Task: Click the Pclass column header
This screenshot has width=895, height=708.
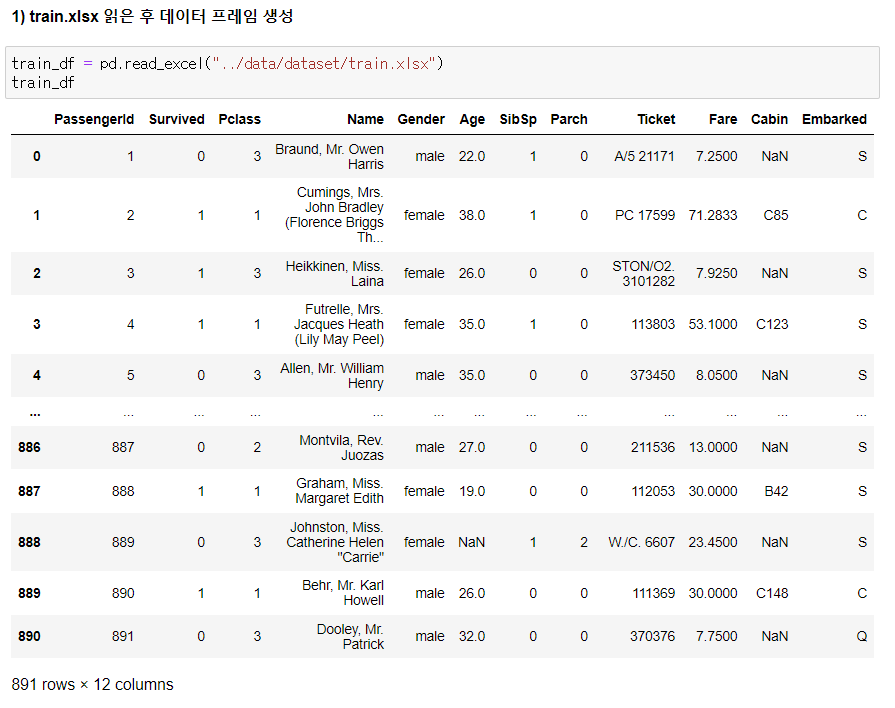Action: click(239, 119)
